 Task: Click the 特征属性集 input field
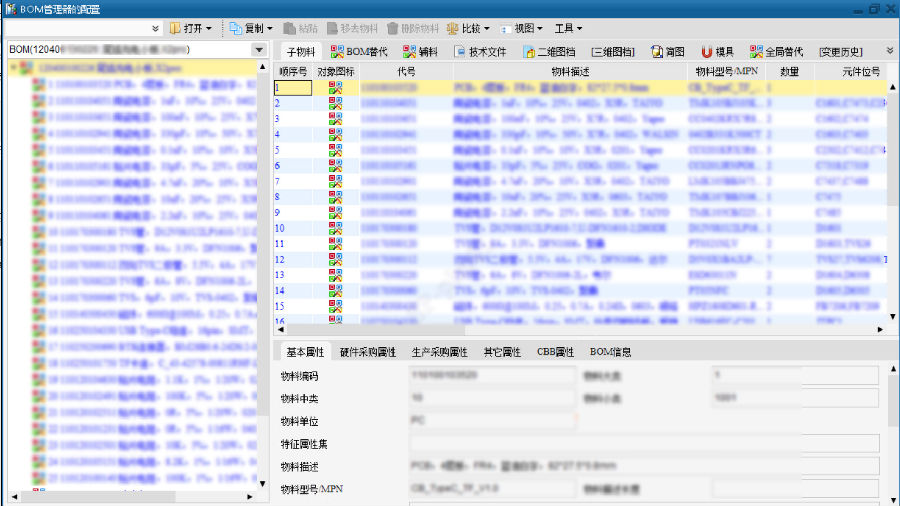point(644,443)
